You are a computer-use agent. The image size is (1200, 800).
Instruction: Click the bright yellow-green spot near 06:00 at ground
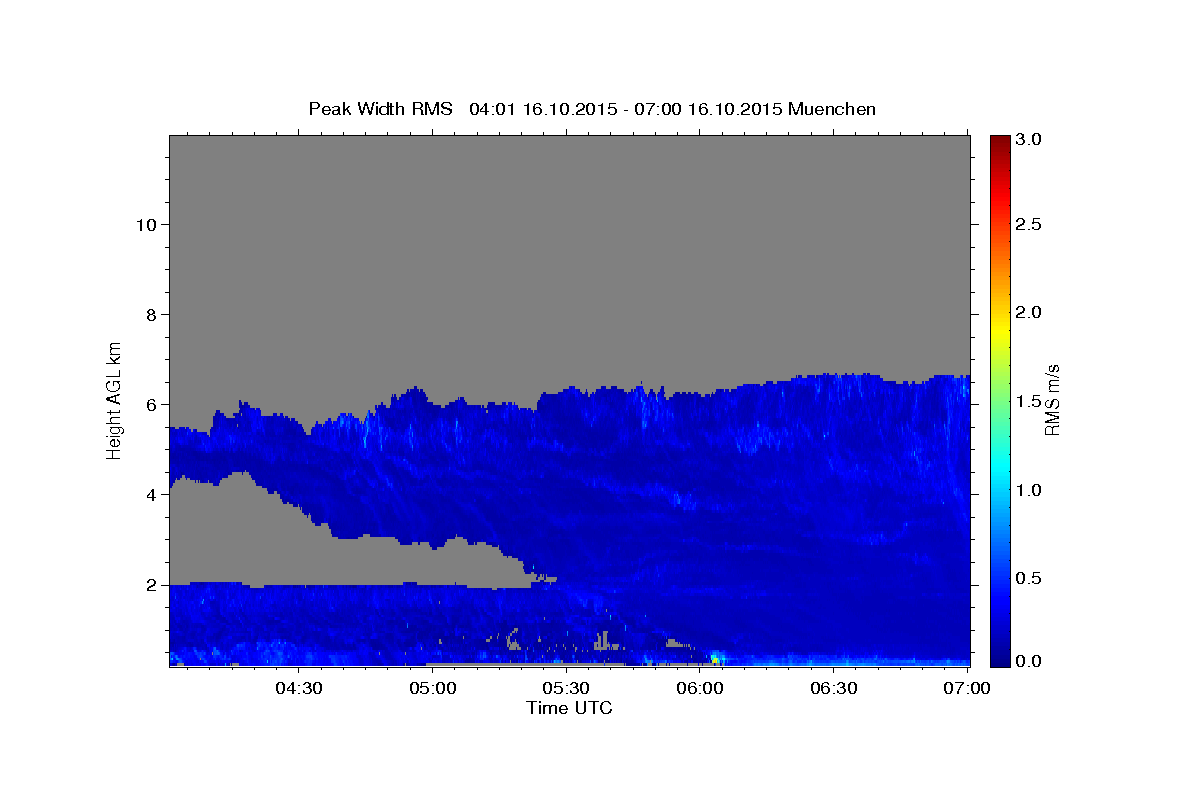tap(715, 659)
